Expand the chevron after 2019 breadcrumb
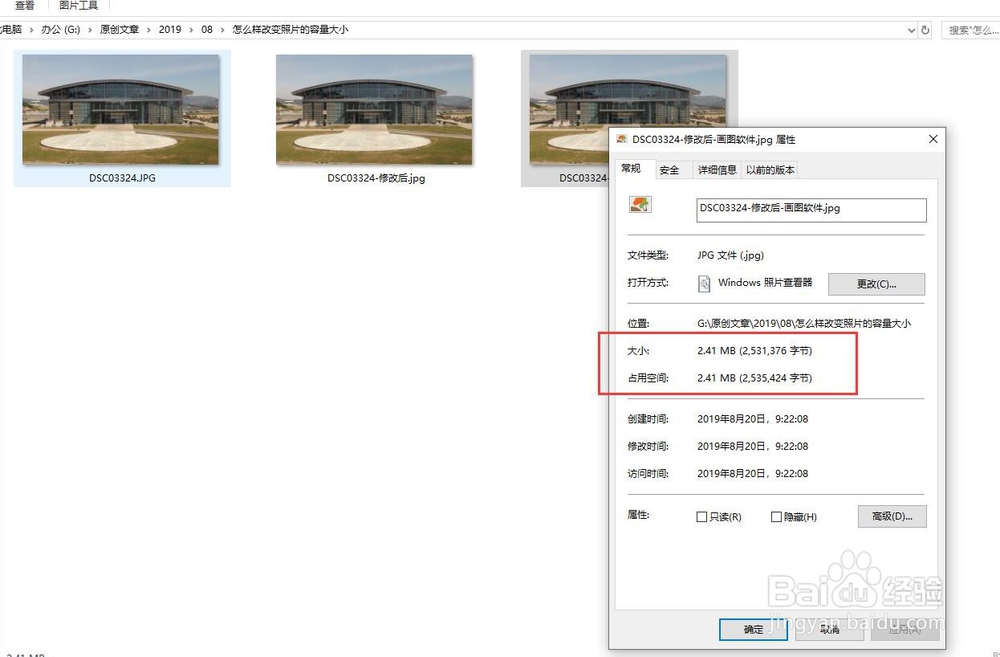 (191, 30)
